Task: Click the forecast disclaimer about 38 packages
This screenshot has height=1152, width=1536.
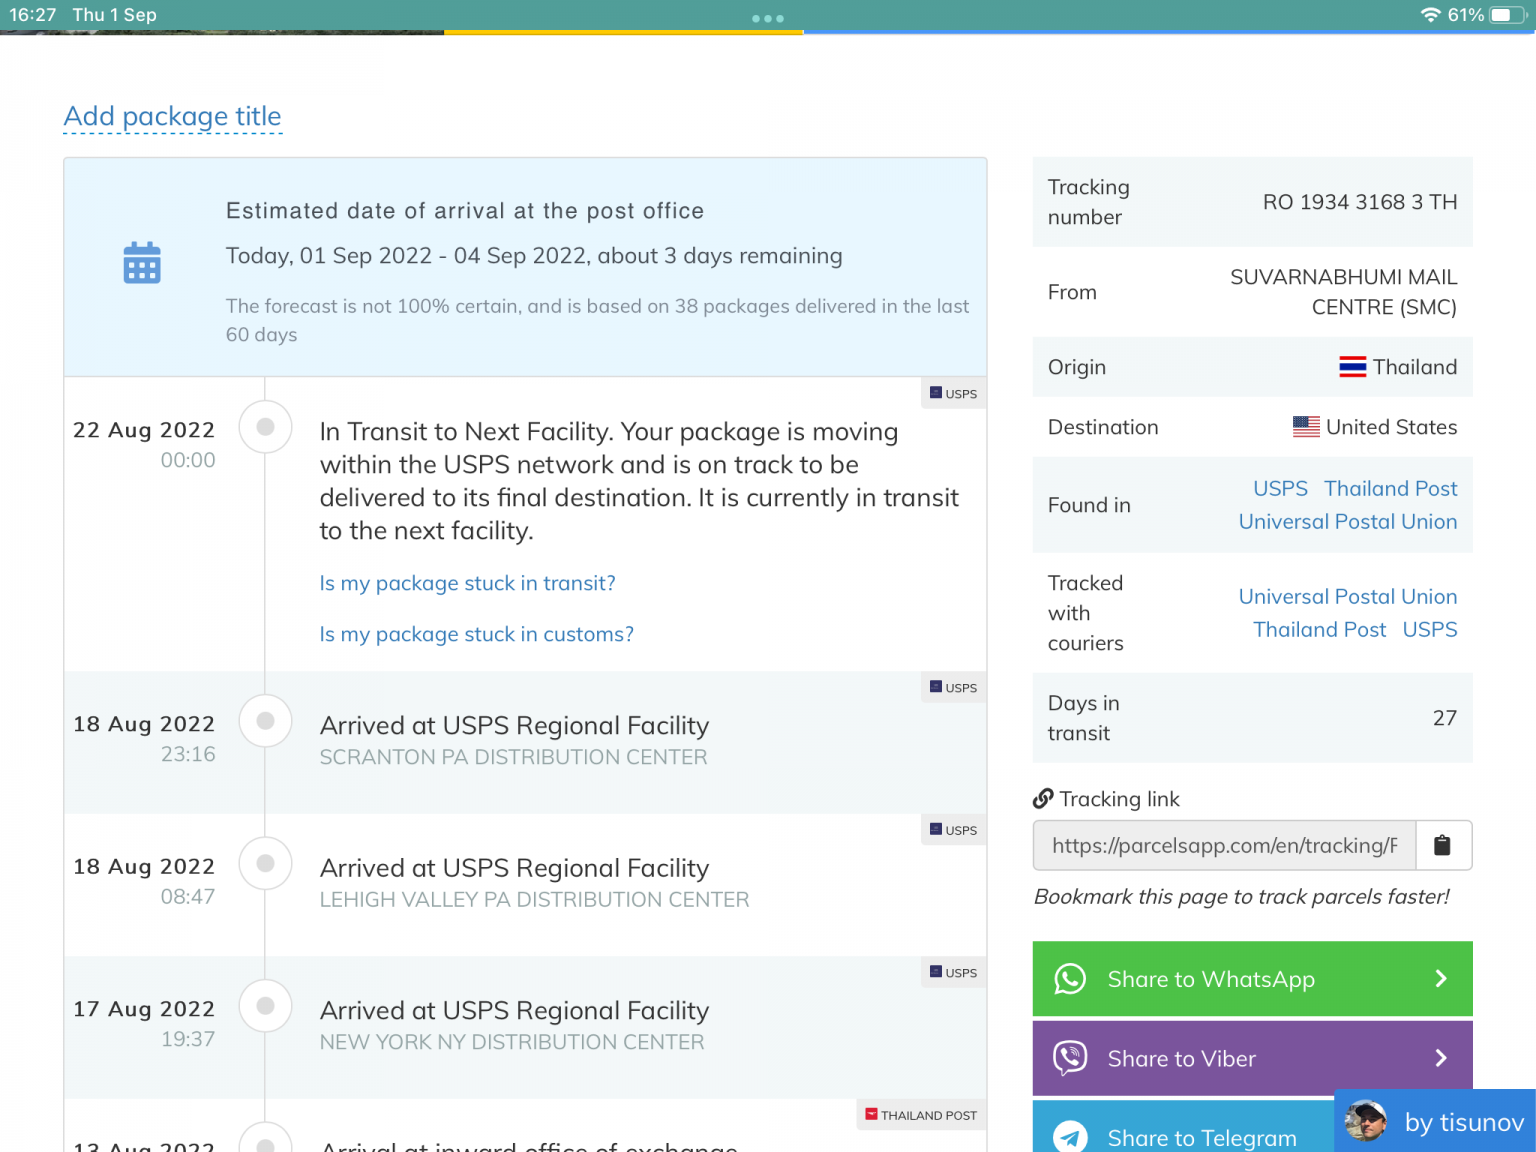Action: [x=597, y=320]
